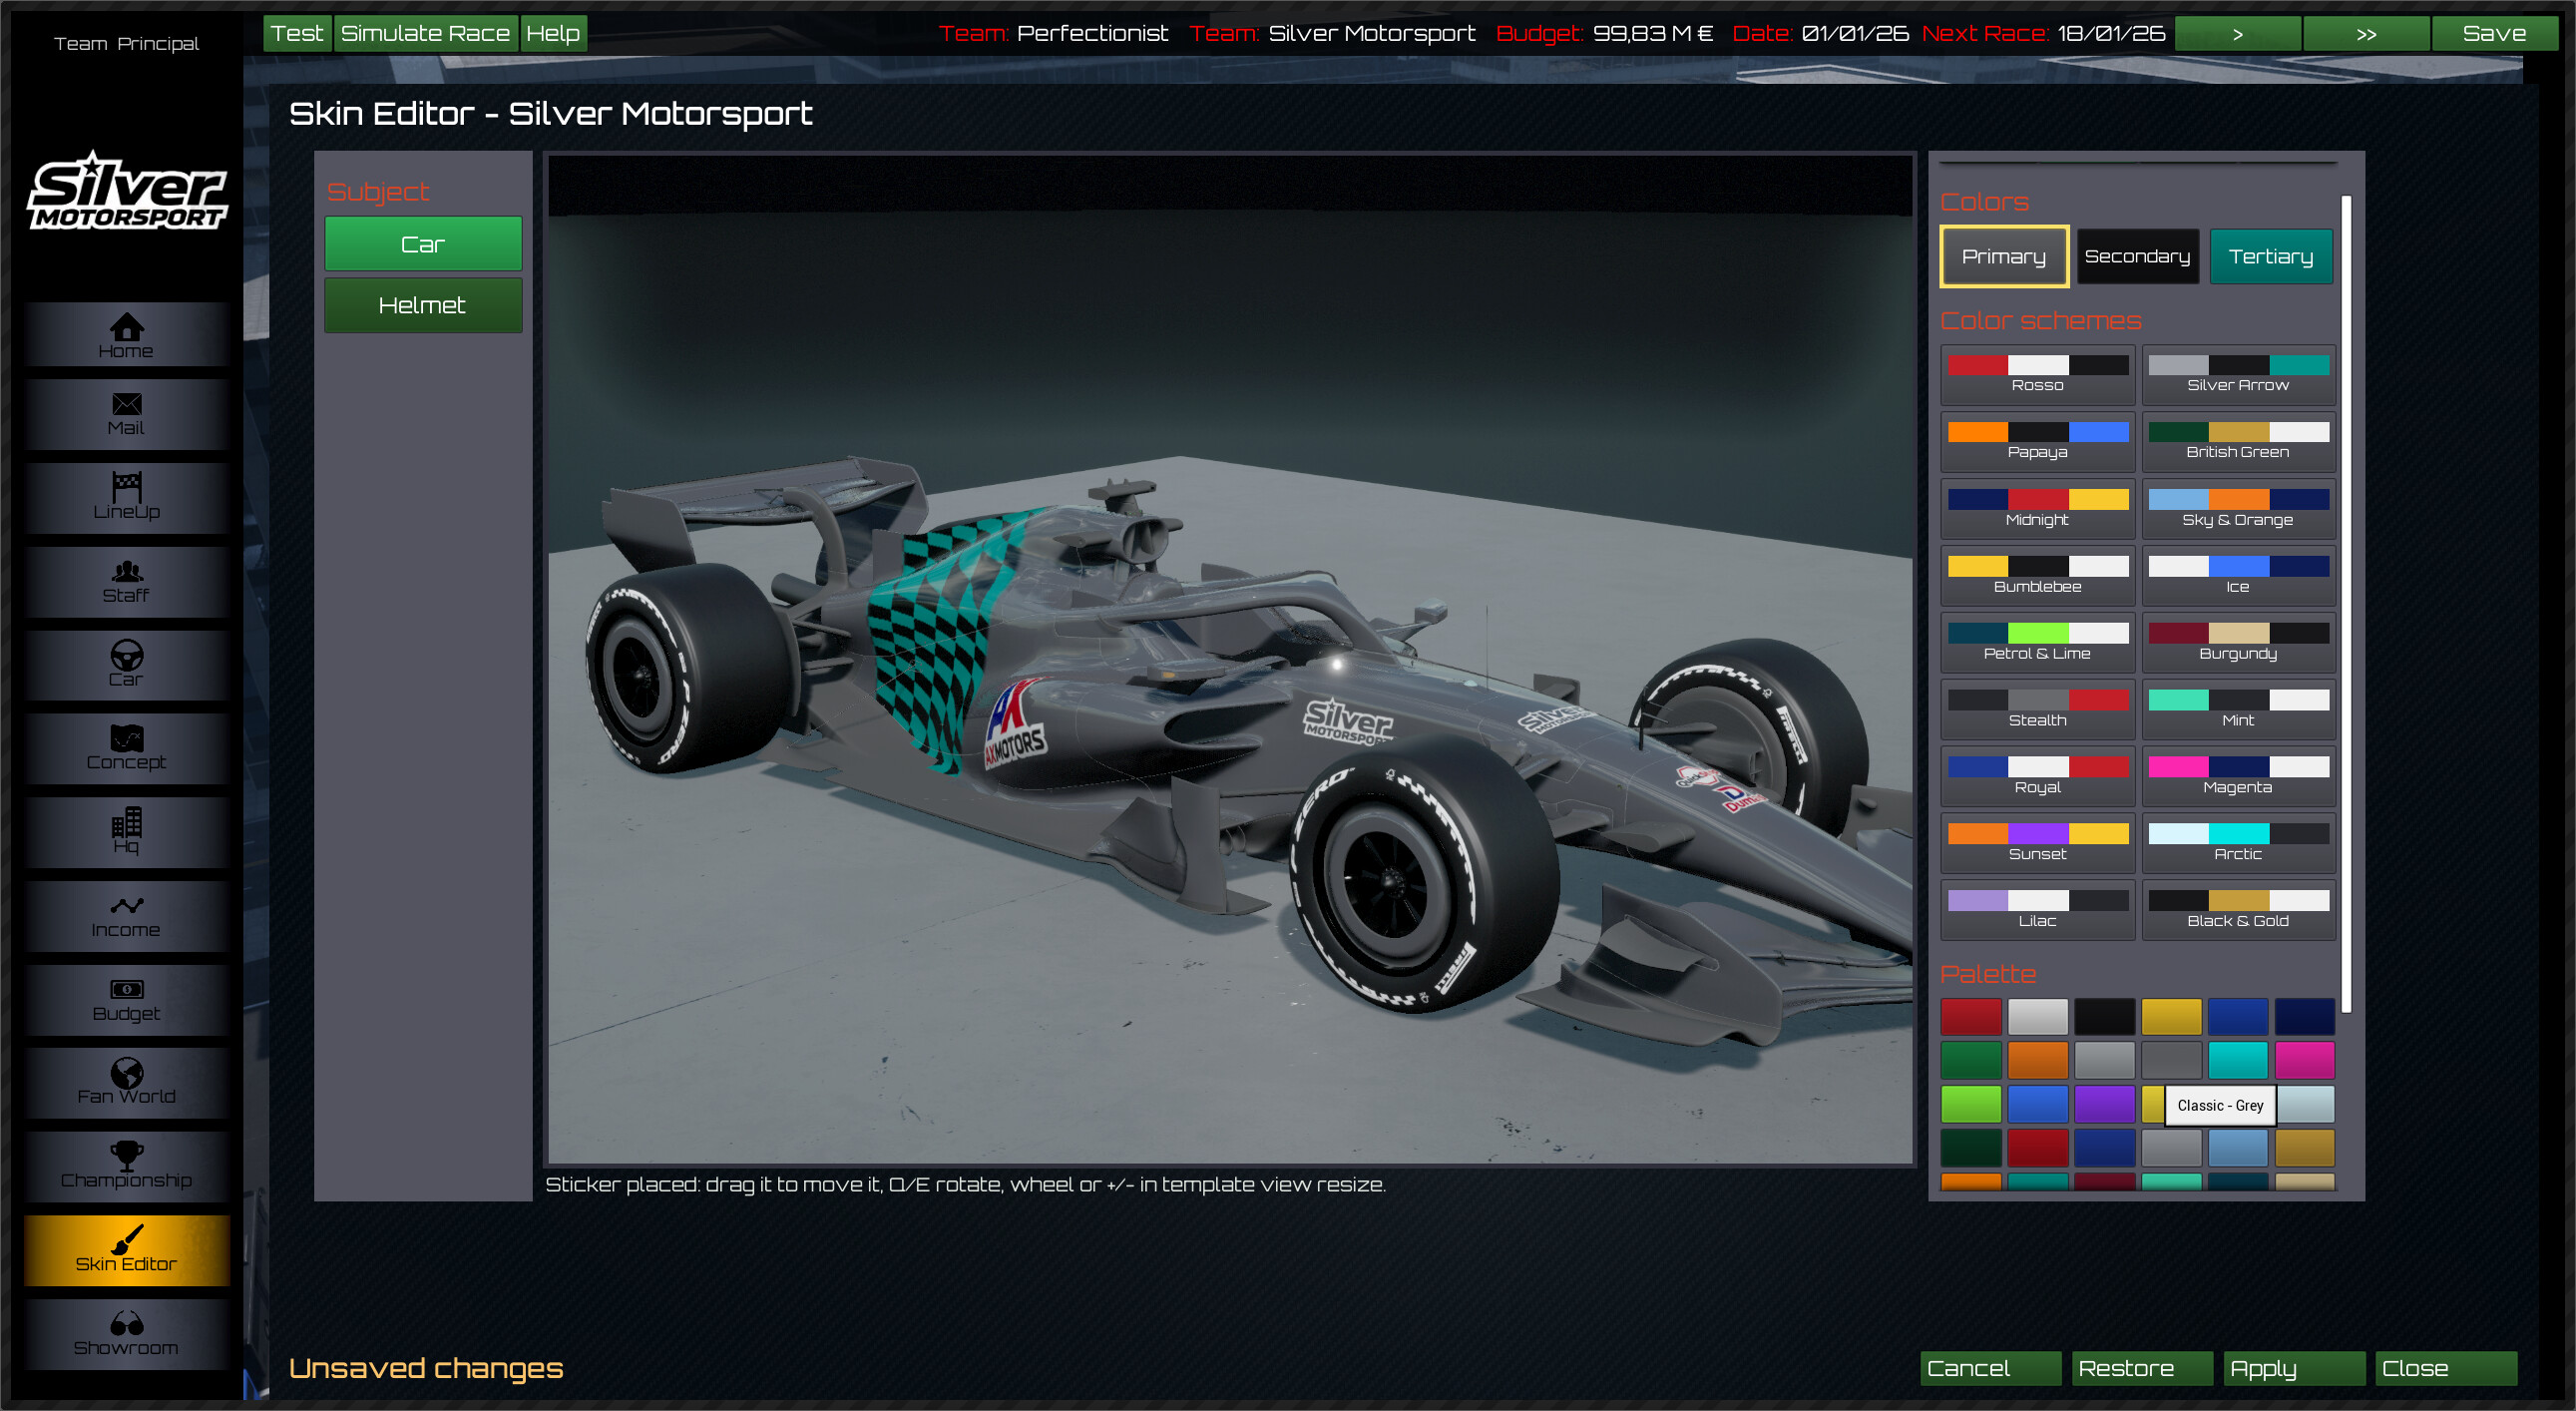Click the Silver Motorsport team logo
This screenshot has width=2576, height=1411.
click(x=127, y=191)
